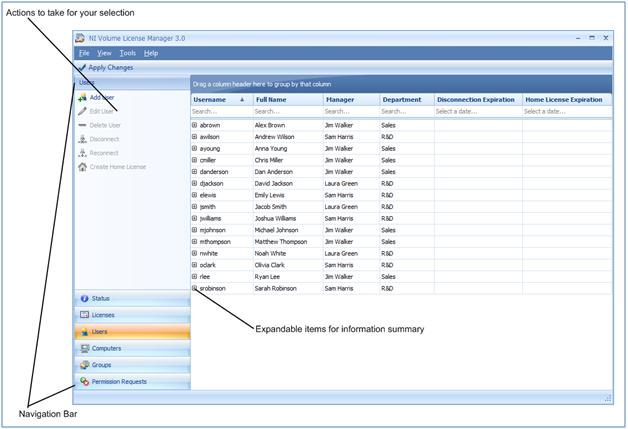Expand the jsmith user row
This screenshot has width=628, height=429.
195,207
